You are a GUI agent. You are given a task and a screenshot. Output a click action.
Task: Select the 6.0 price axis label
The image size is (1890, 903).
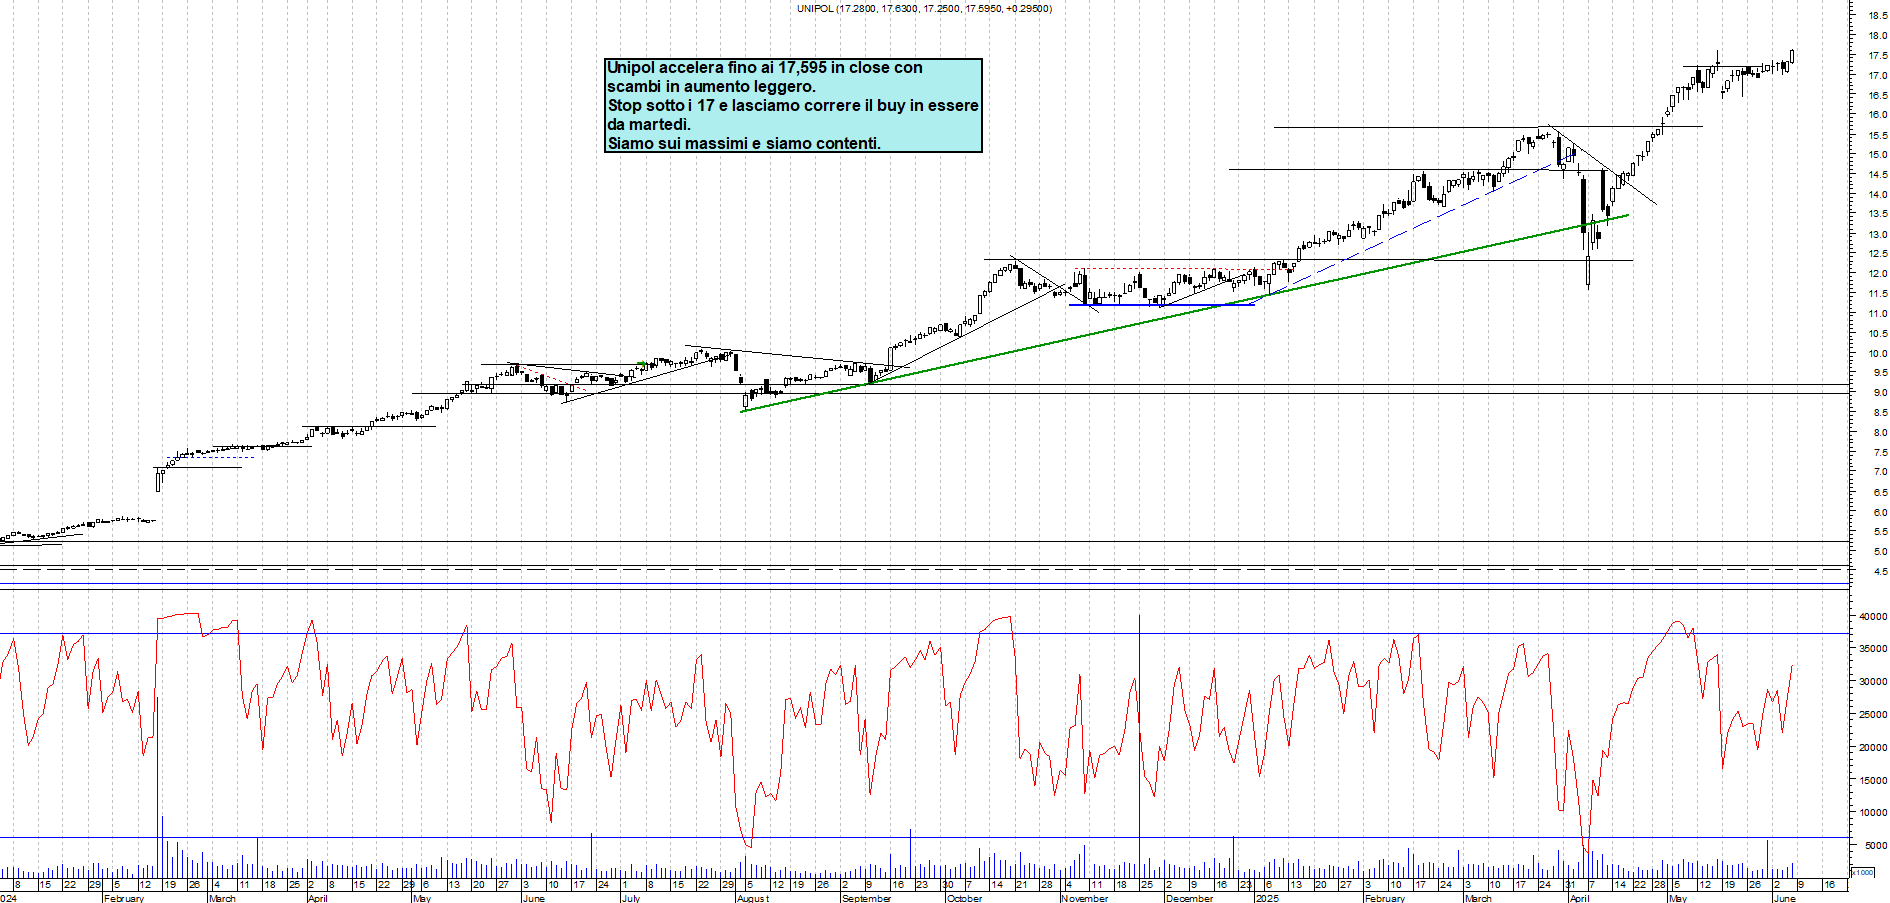click(1879, 512)
